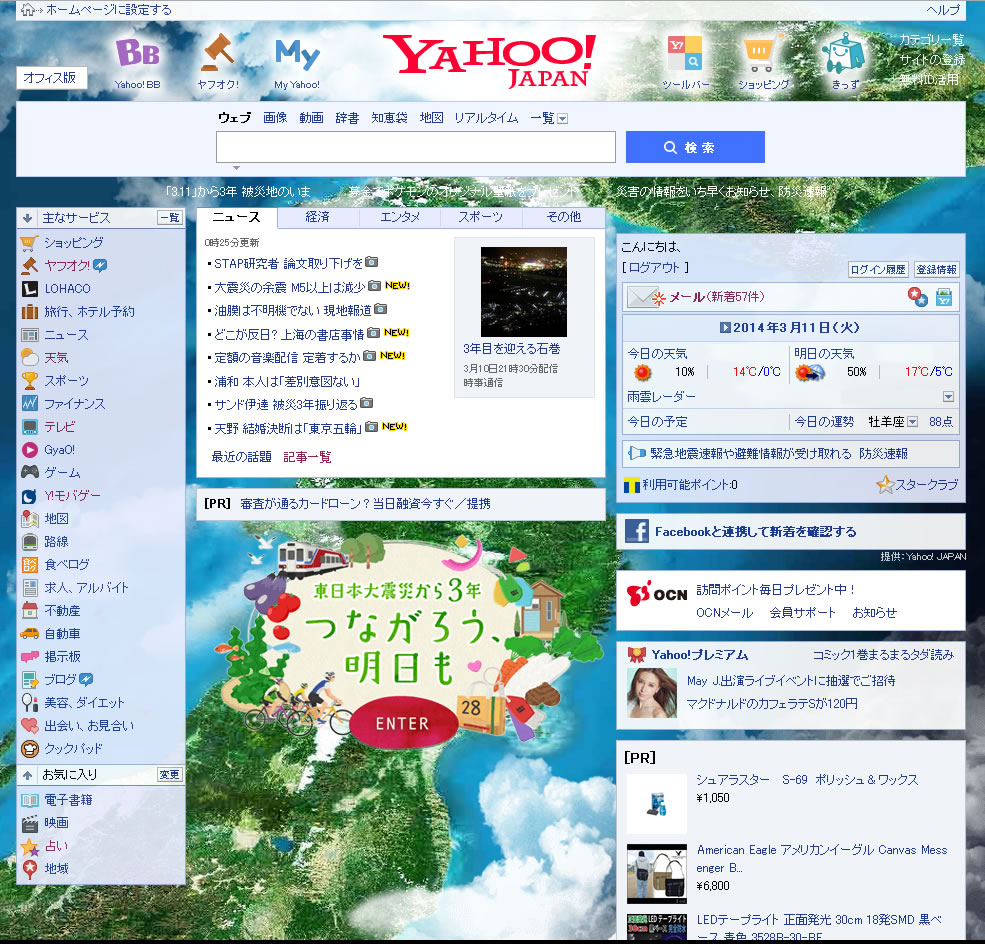
Task: Open the 占い star icon in favorites
Action: pyautogui.click(x=30, y=847)
